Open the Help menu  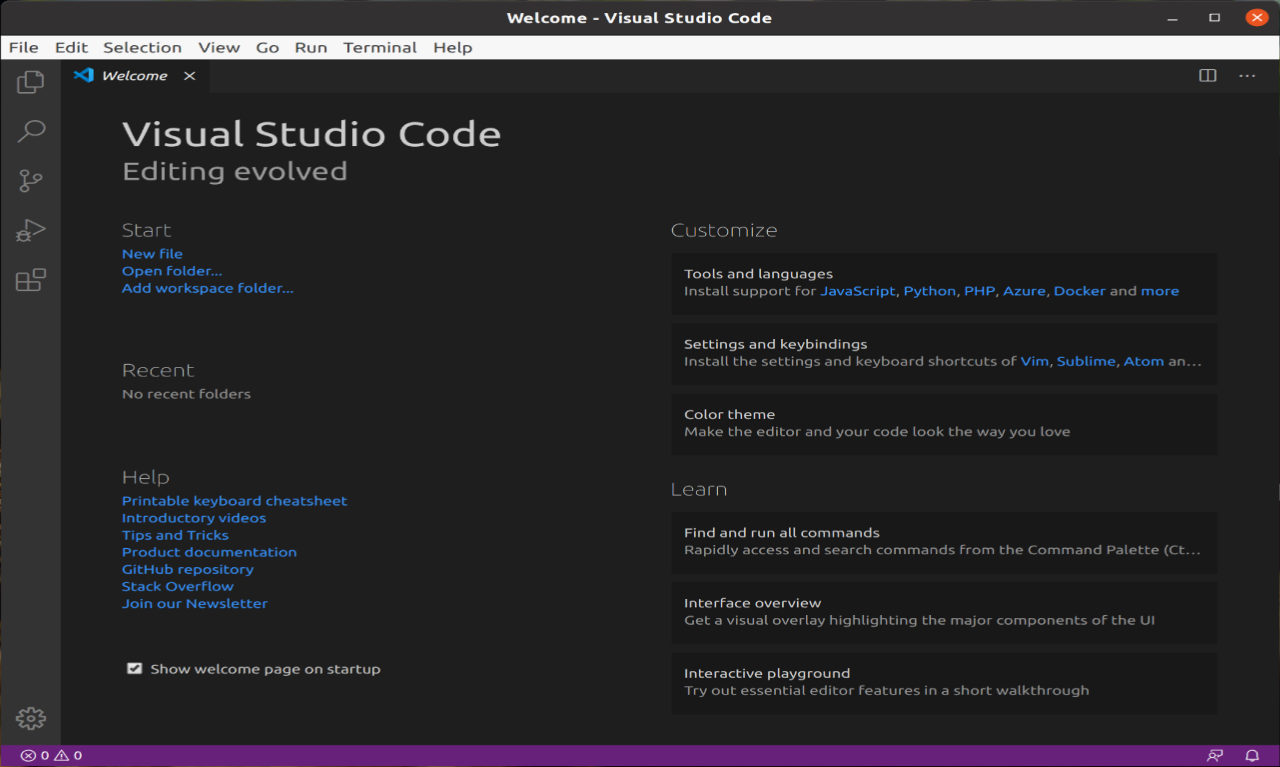click(452, 47)
